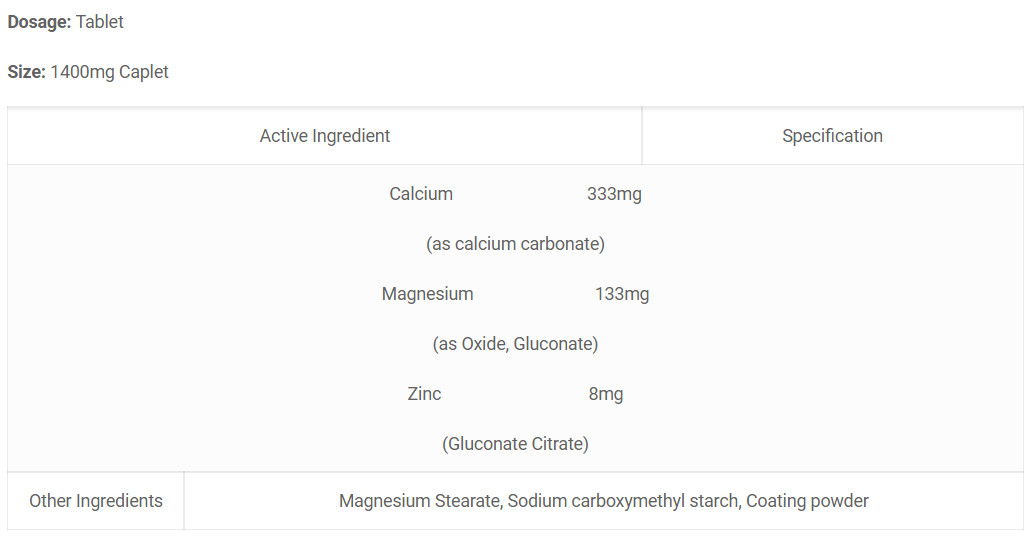Screen dimensions: 1030x544
Task: Click the Zinc ingredient name
Action: point(424,394)
